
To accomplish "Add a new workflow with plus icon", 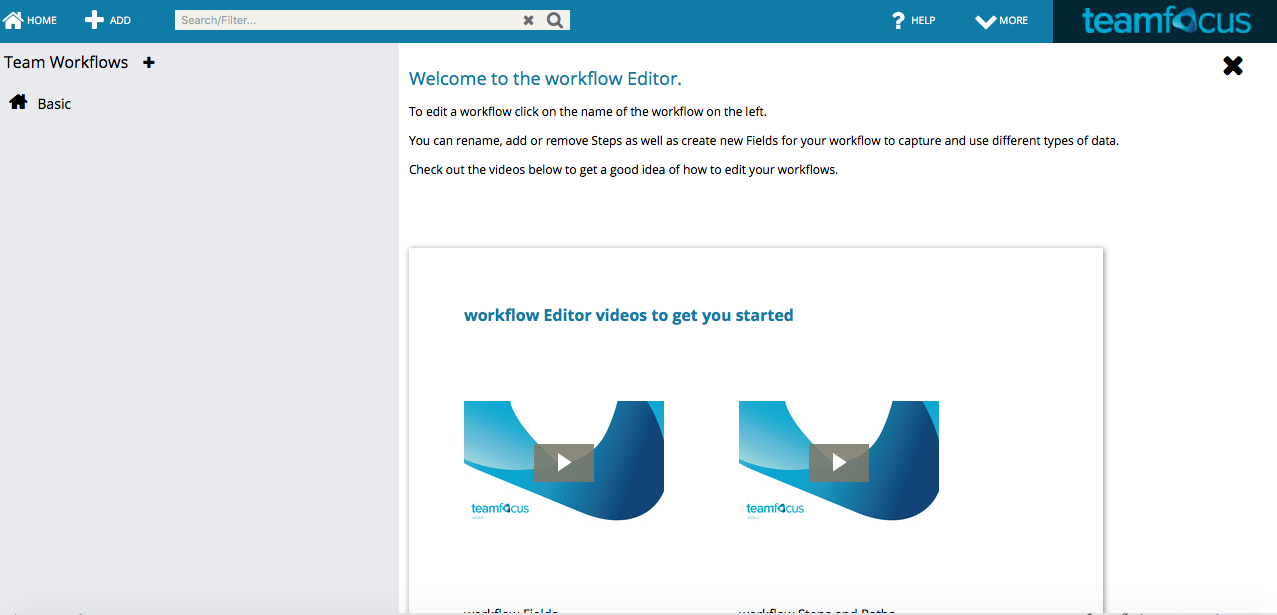I will pyautogui.click(x=149, y=62).
